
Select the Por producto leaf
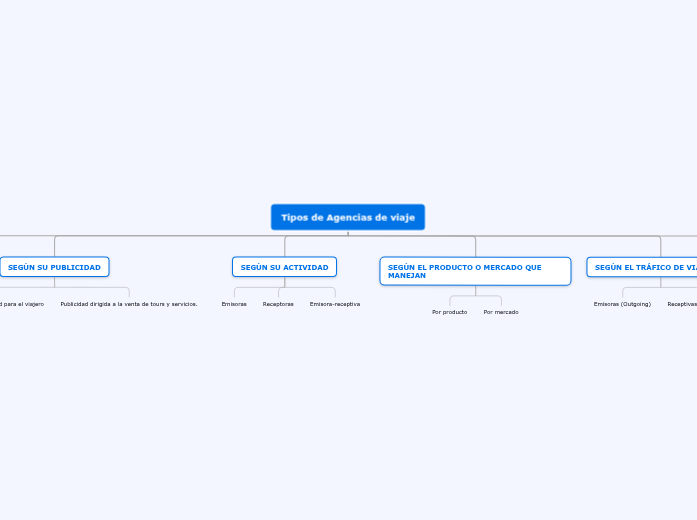[x=449, y=312]
